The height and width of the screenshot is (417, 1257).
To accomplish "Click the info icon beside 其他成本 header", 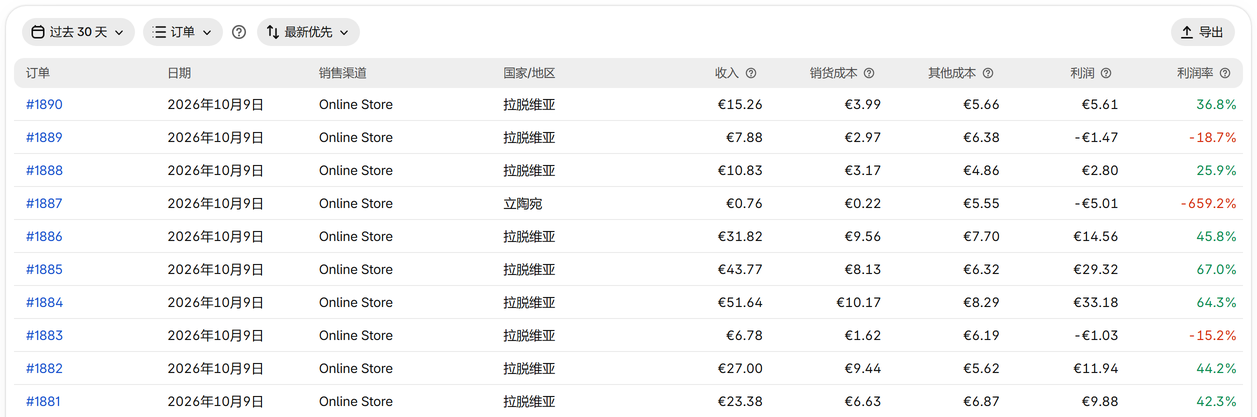I will click(x=988, y=73).
